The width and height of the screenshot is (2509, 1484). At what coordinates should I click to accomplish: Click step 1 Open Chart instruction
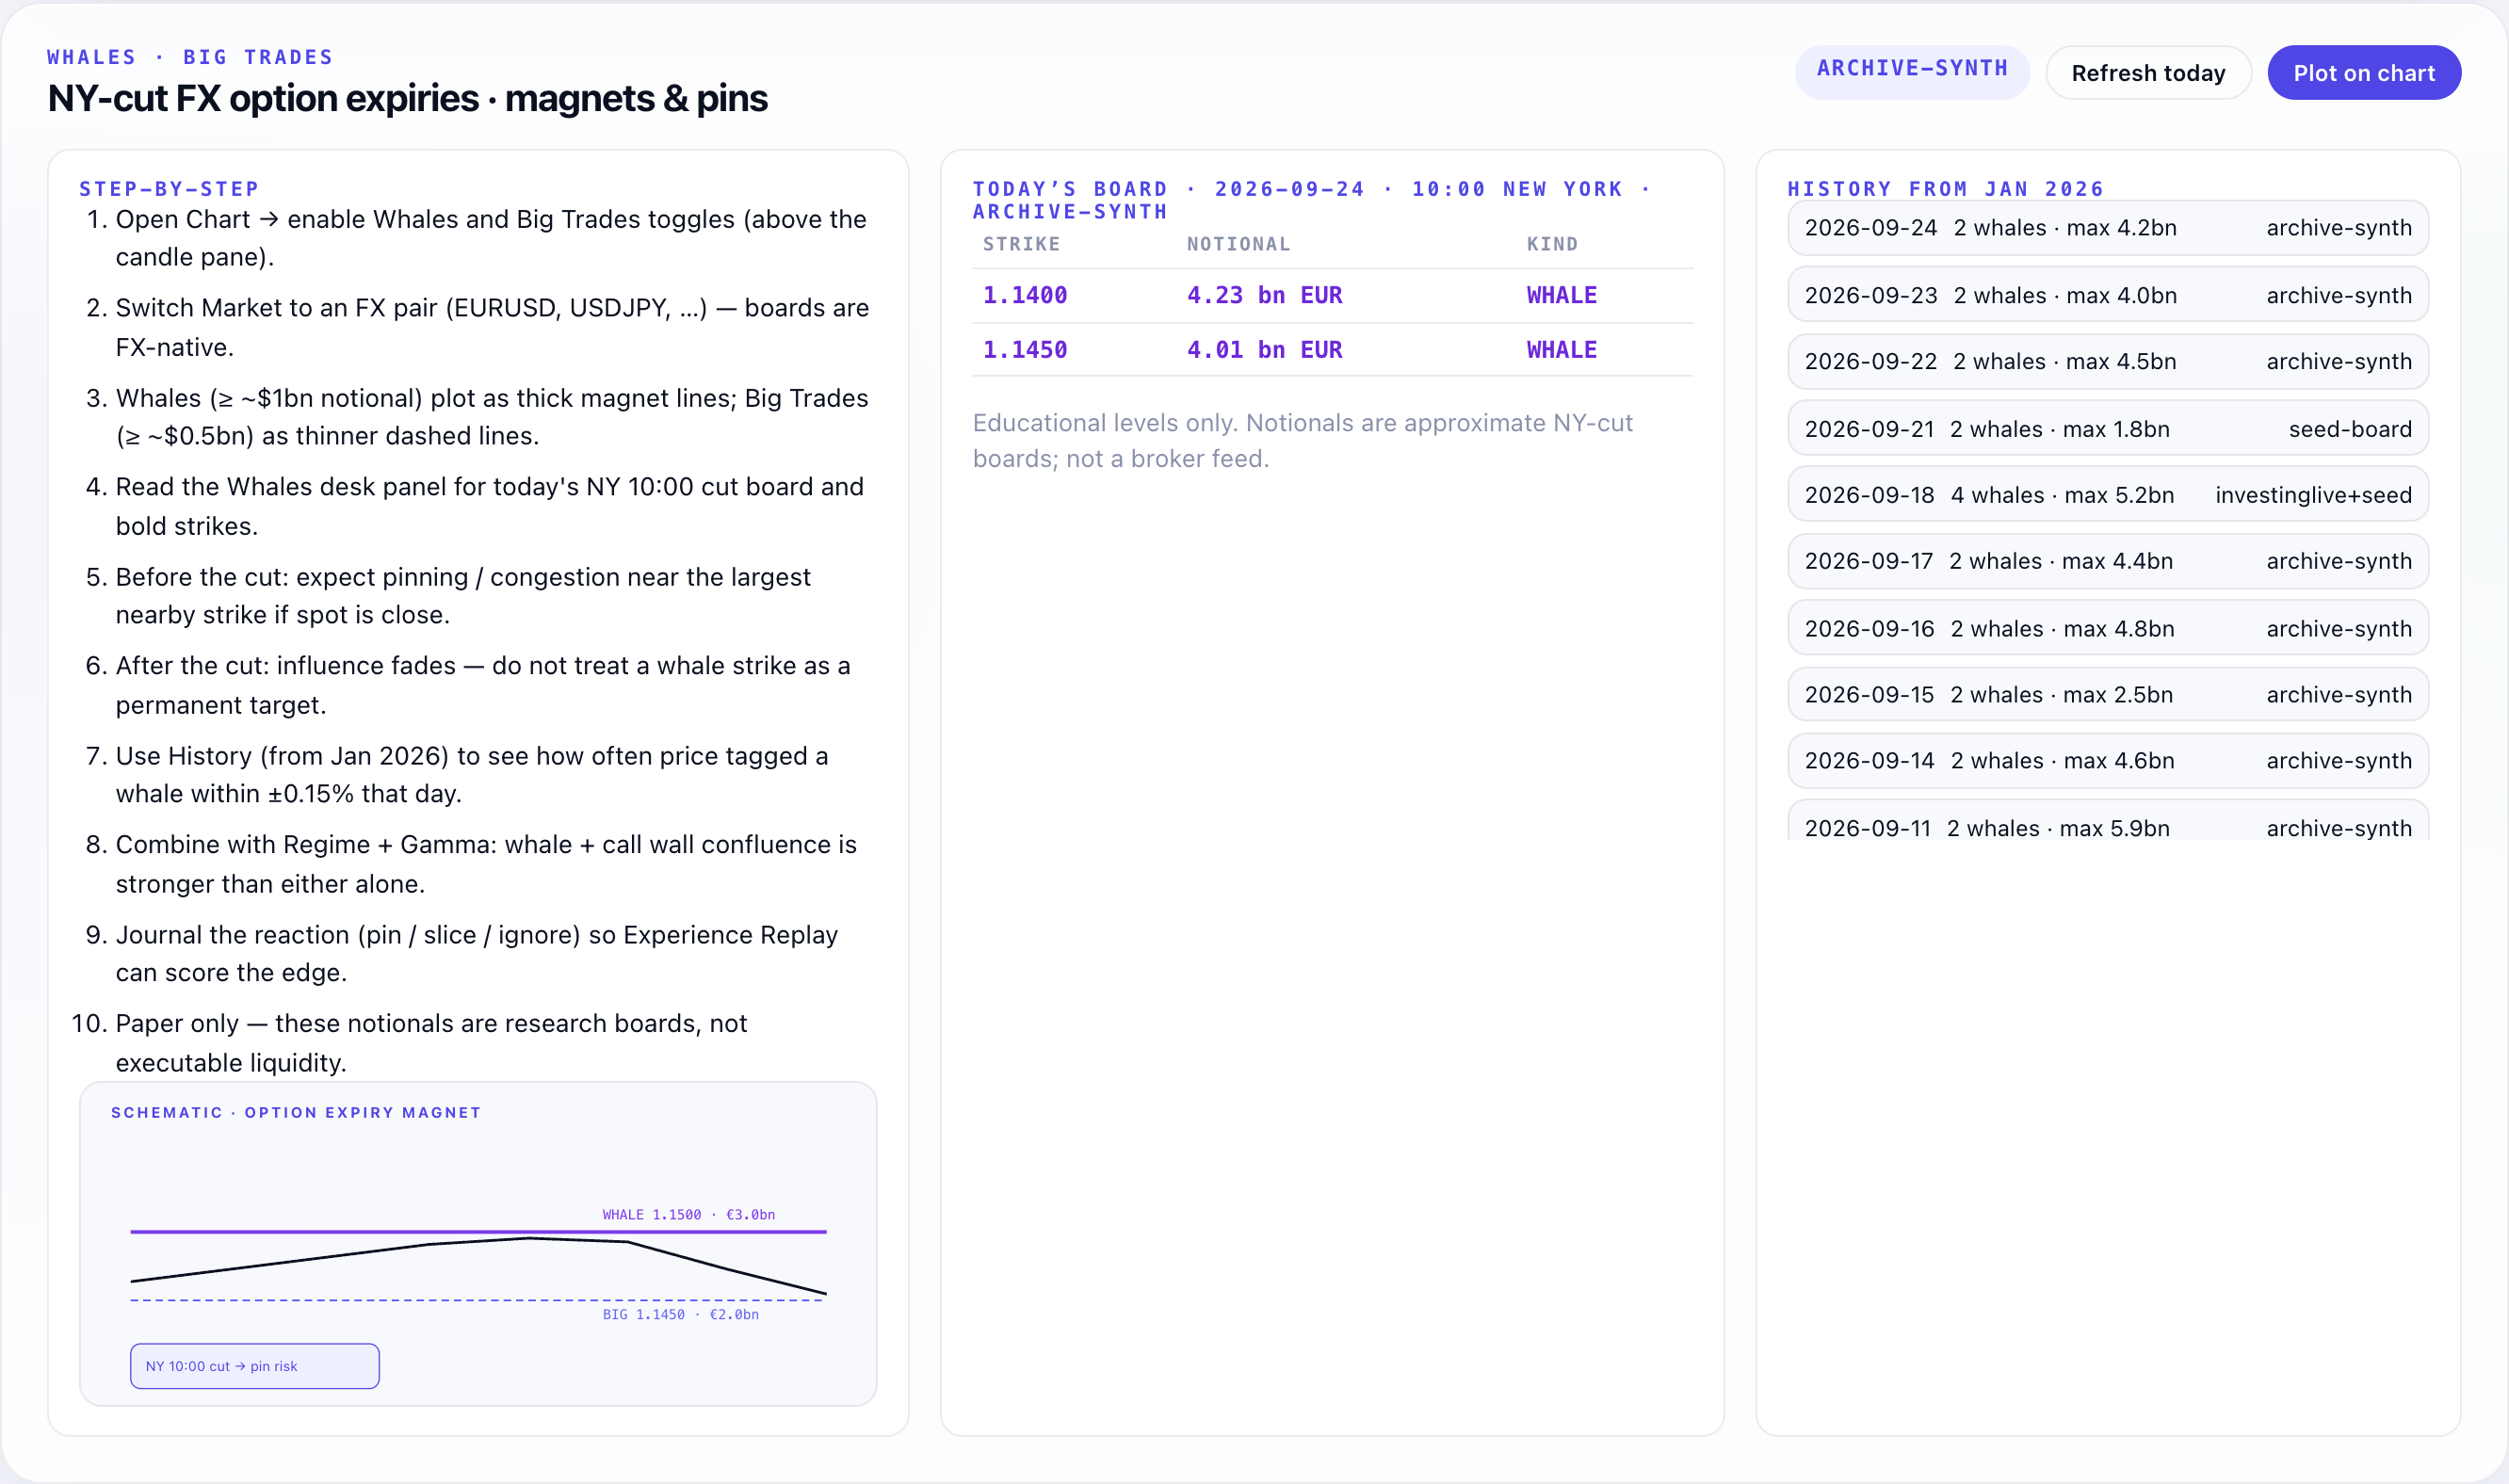tap(491, 238)
